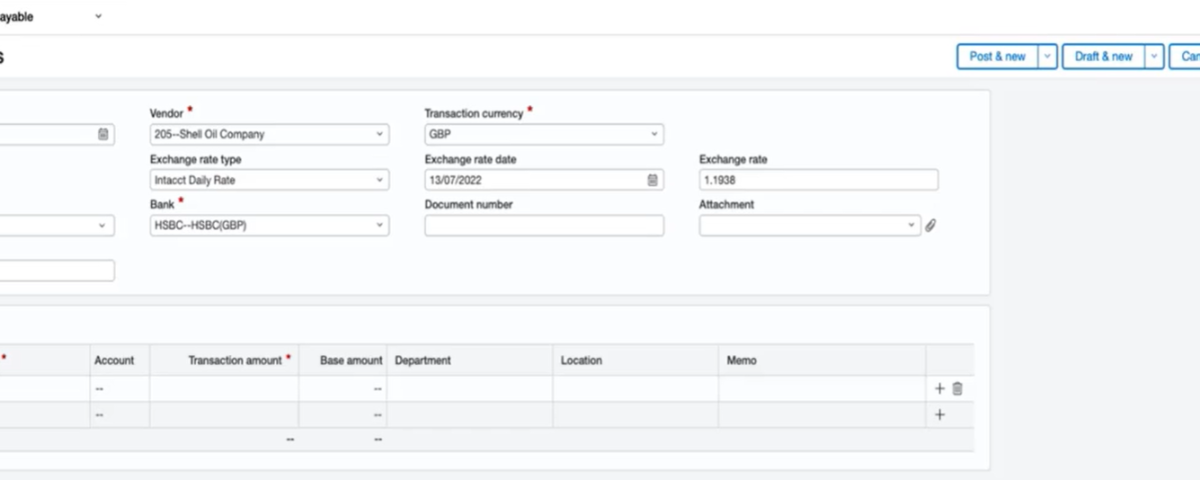Focus the Document number field

pyautogui.click(x=544, y=226)
